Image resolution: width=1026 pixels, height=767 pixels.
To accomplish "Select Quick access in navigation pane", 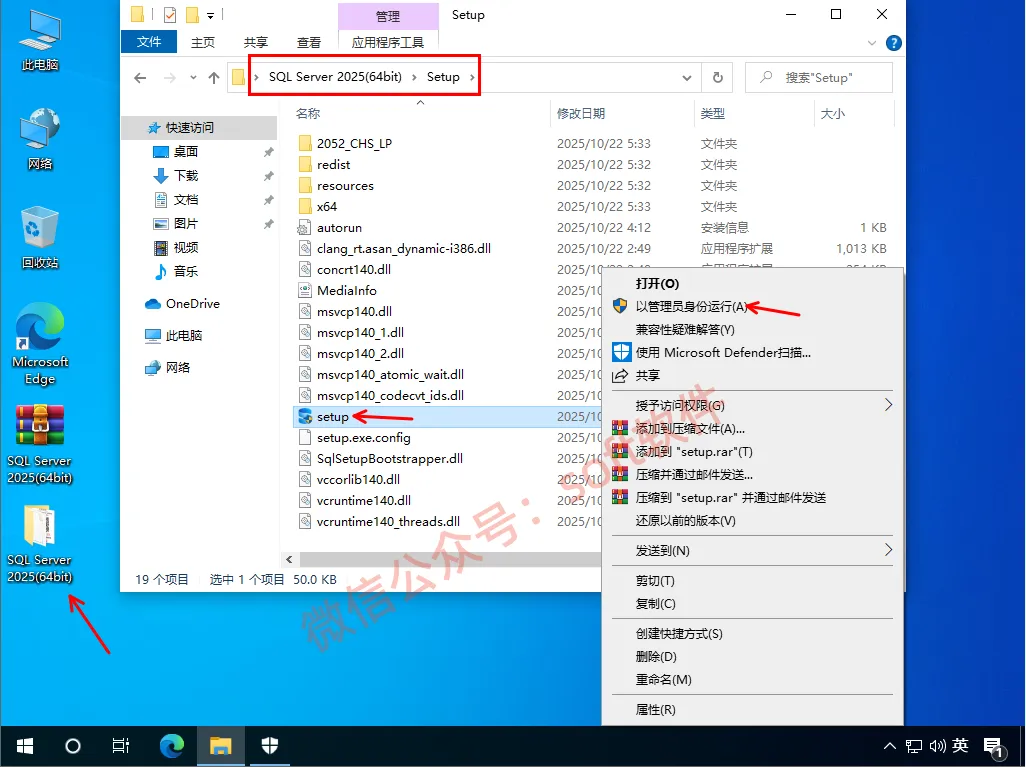I will pyautogui.click(x=200, y=128).
